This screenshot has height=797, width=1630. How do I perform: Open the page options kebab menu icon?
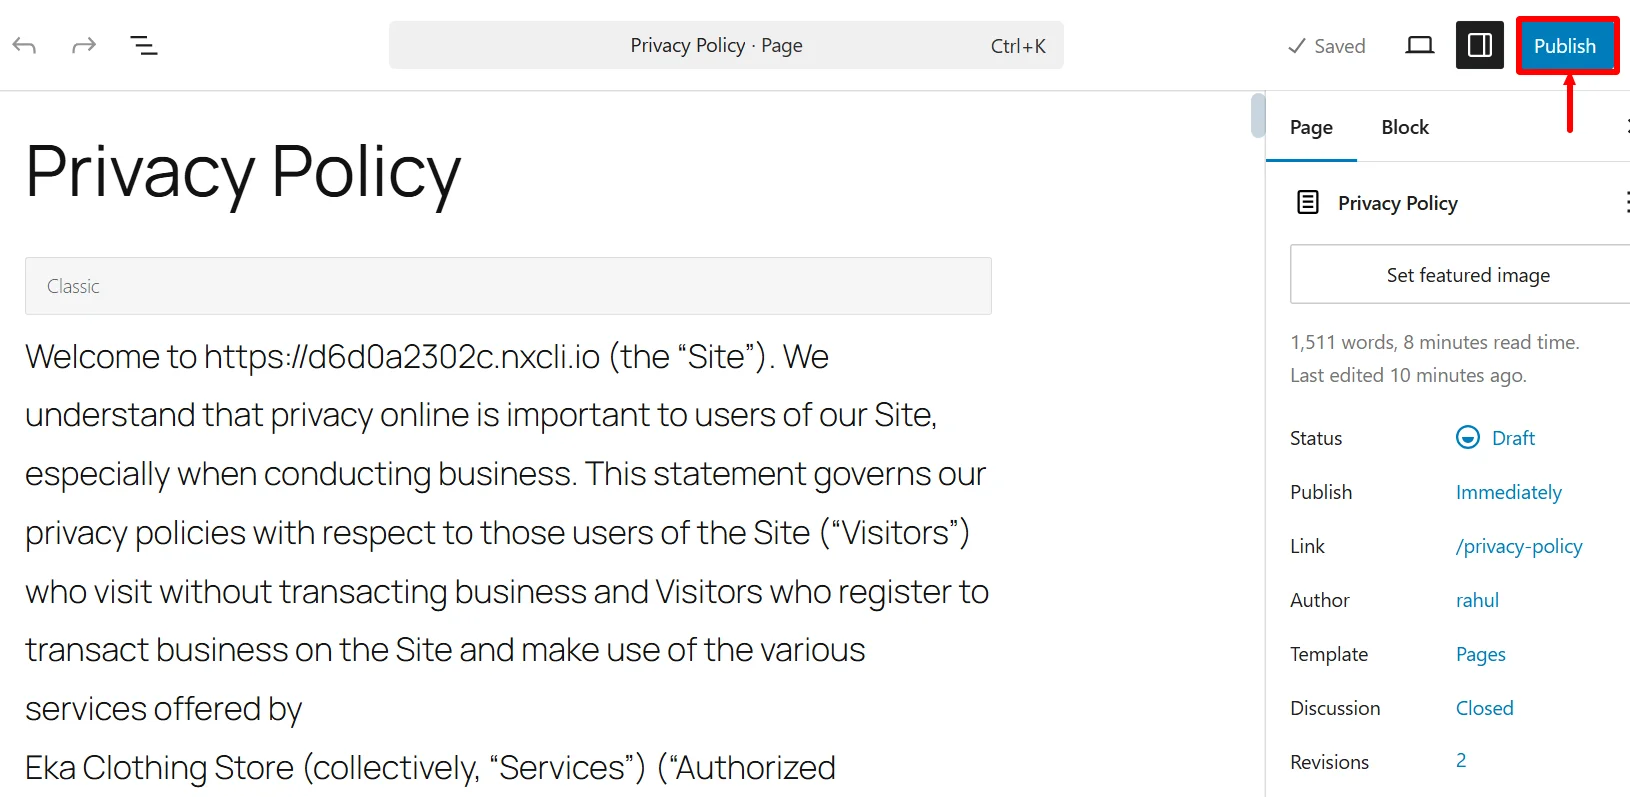point(1627,202)
